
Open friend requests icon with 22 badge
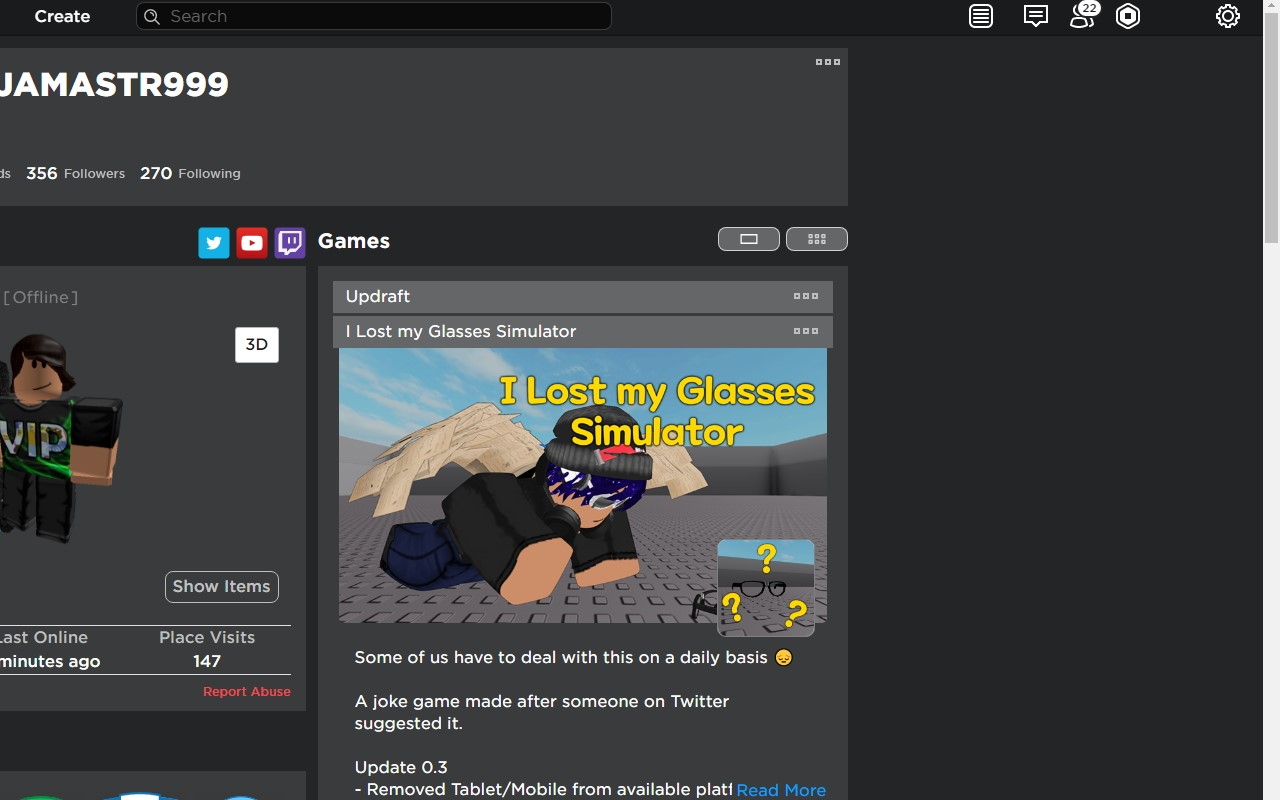pyautogui.click(x=1084, y=15)
